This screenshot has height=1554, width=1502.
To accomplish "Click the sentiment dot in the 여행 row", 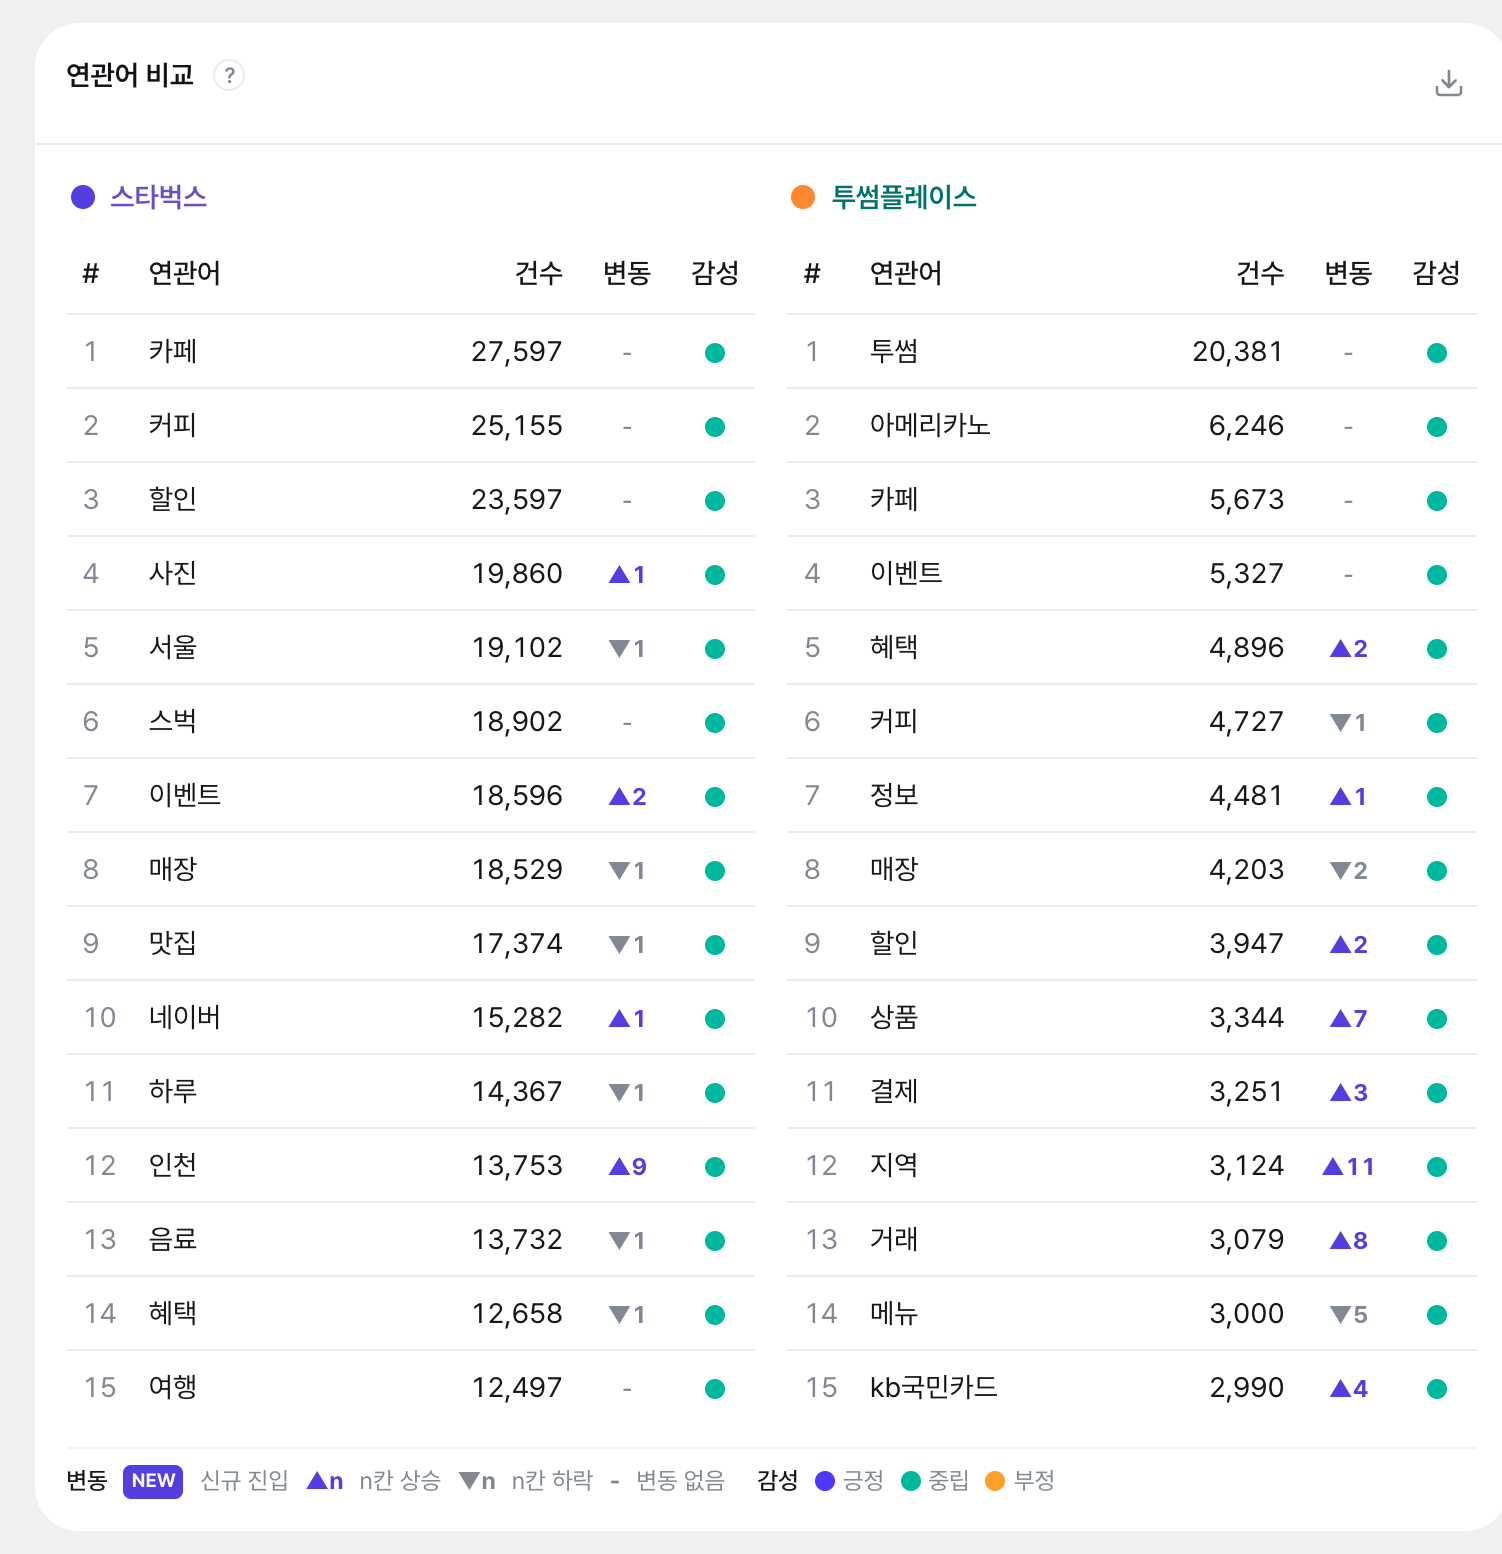I will [715, 1388].
